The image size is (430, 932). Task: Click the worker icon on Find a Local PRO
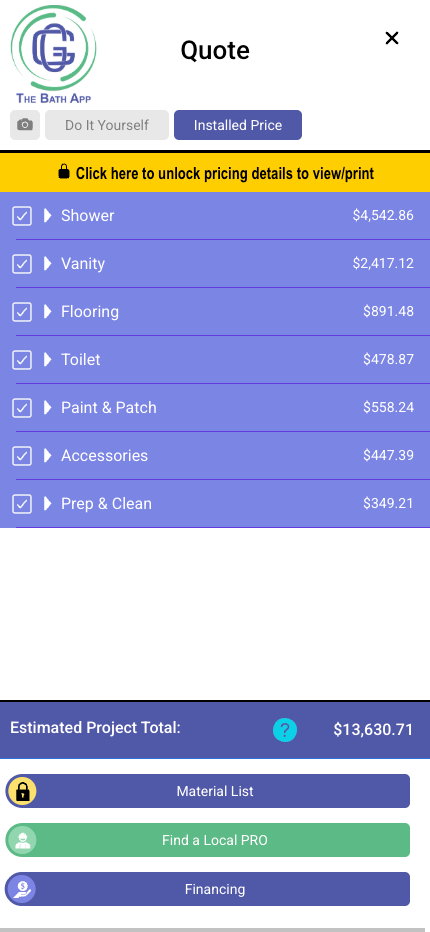point(22,840)
